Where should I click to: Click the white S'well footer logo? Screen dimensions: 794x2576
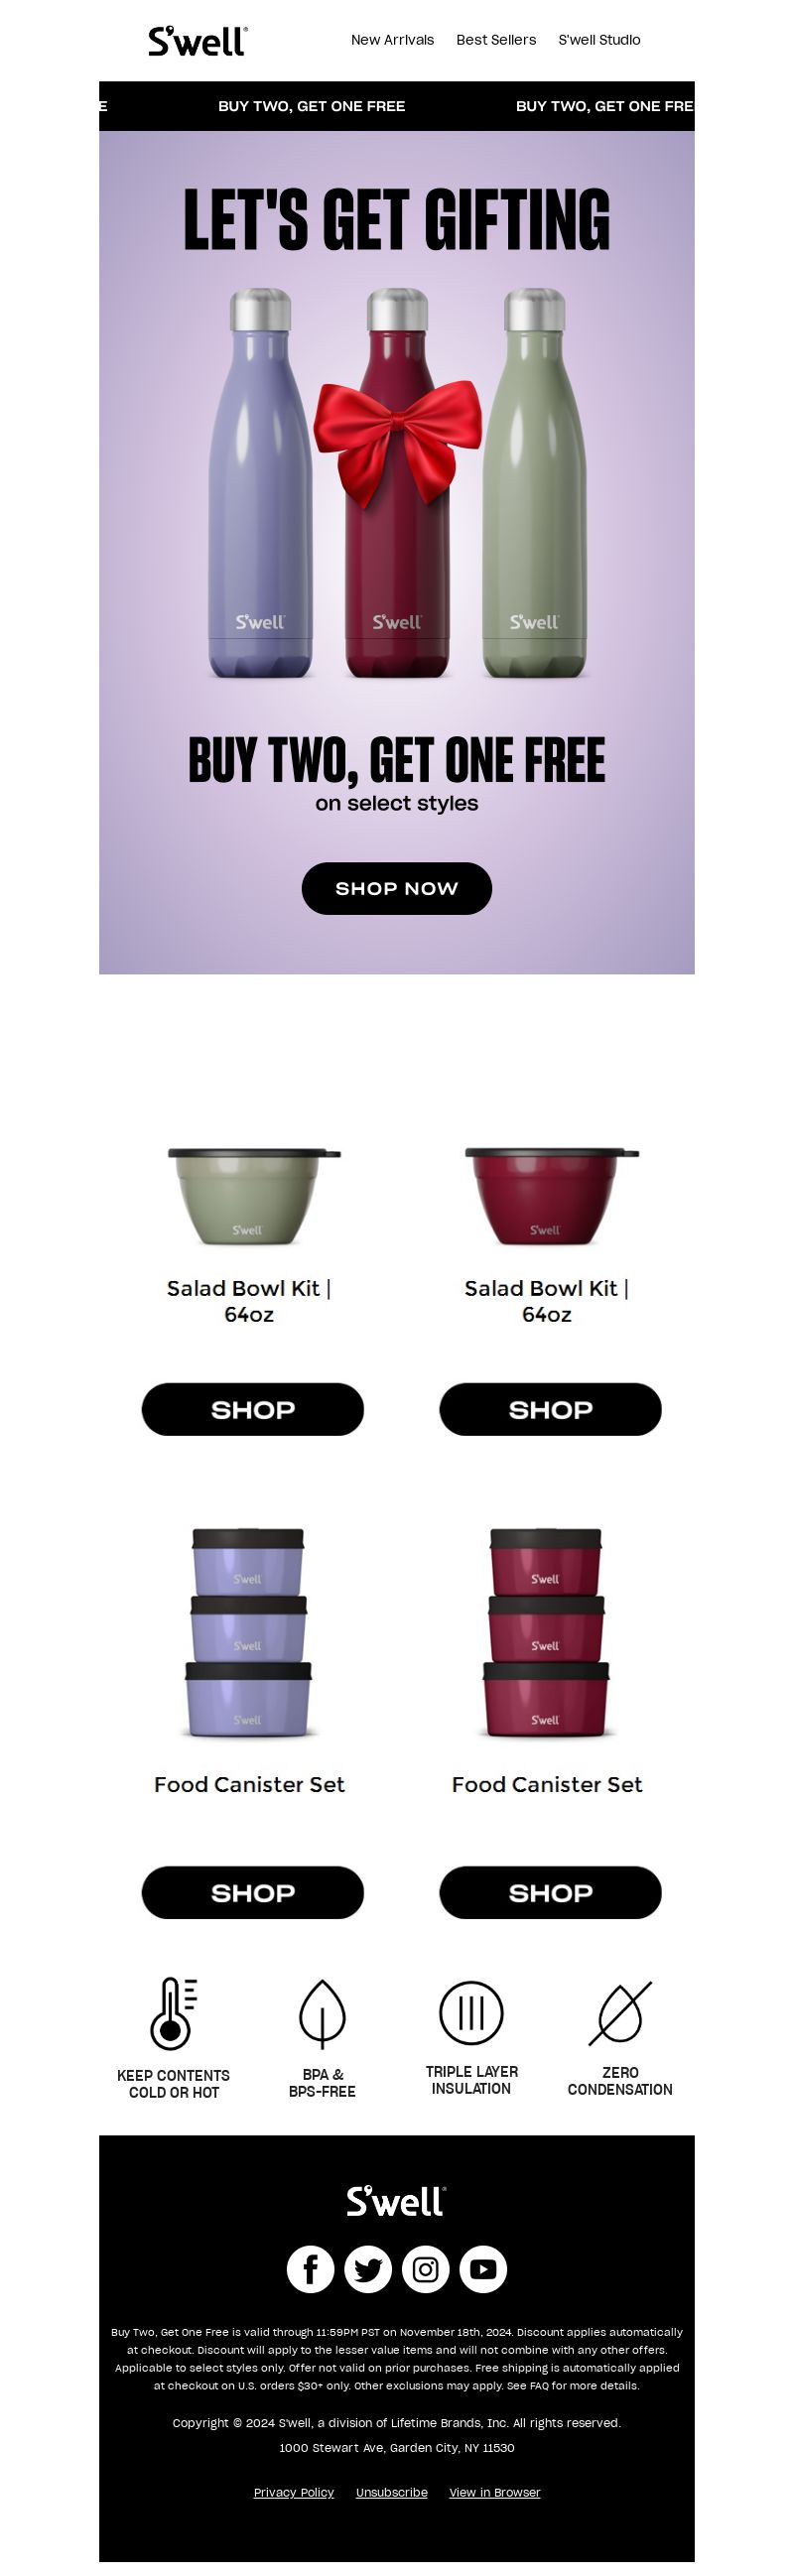point(396,2201)
